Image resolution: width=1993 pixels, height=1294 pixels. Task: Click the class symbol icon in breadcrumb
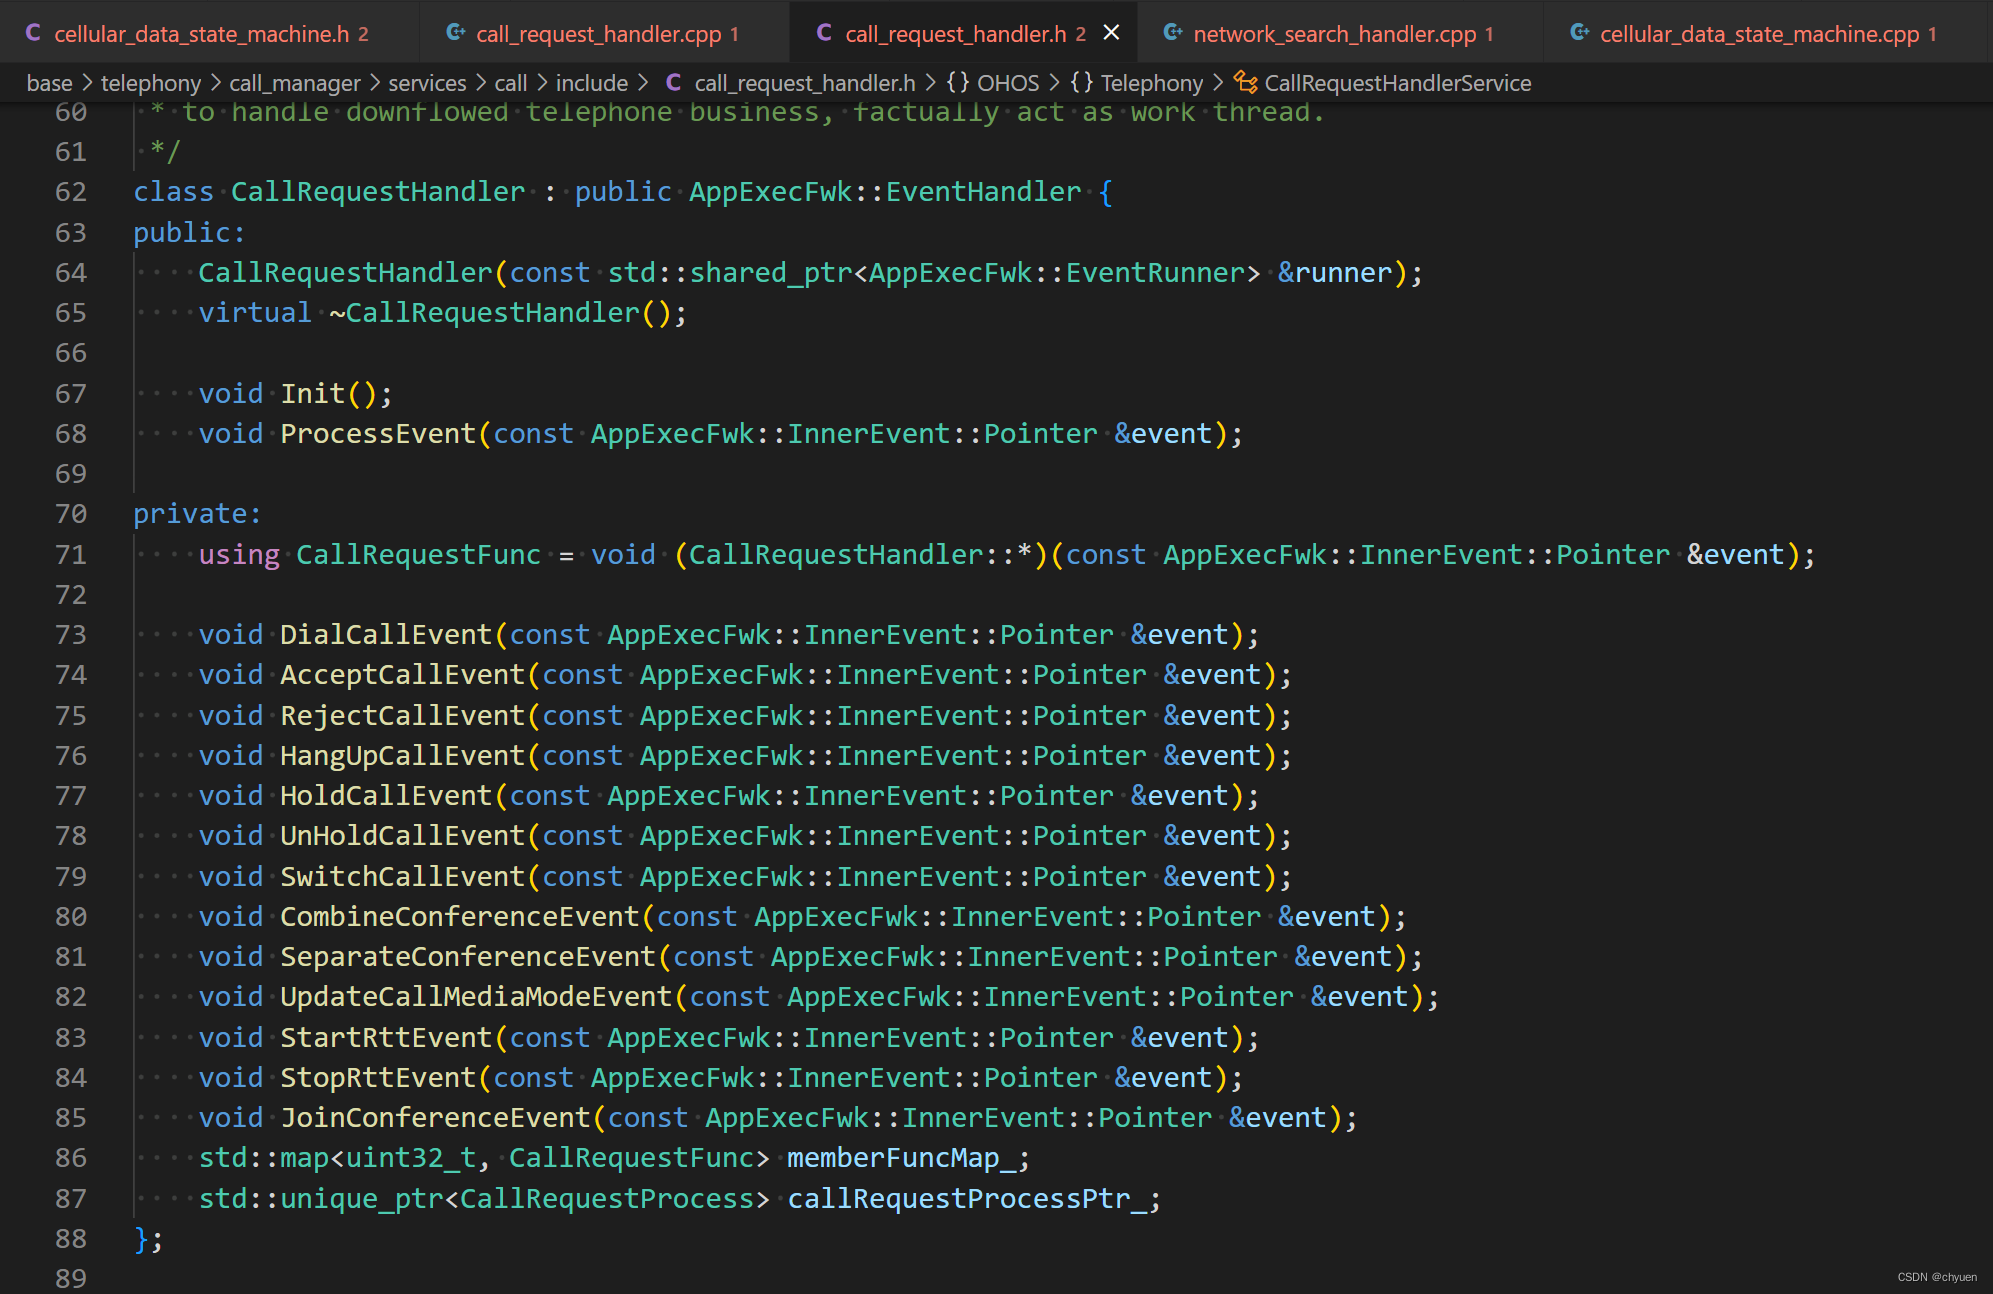[1245, 82]
